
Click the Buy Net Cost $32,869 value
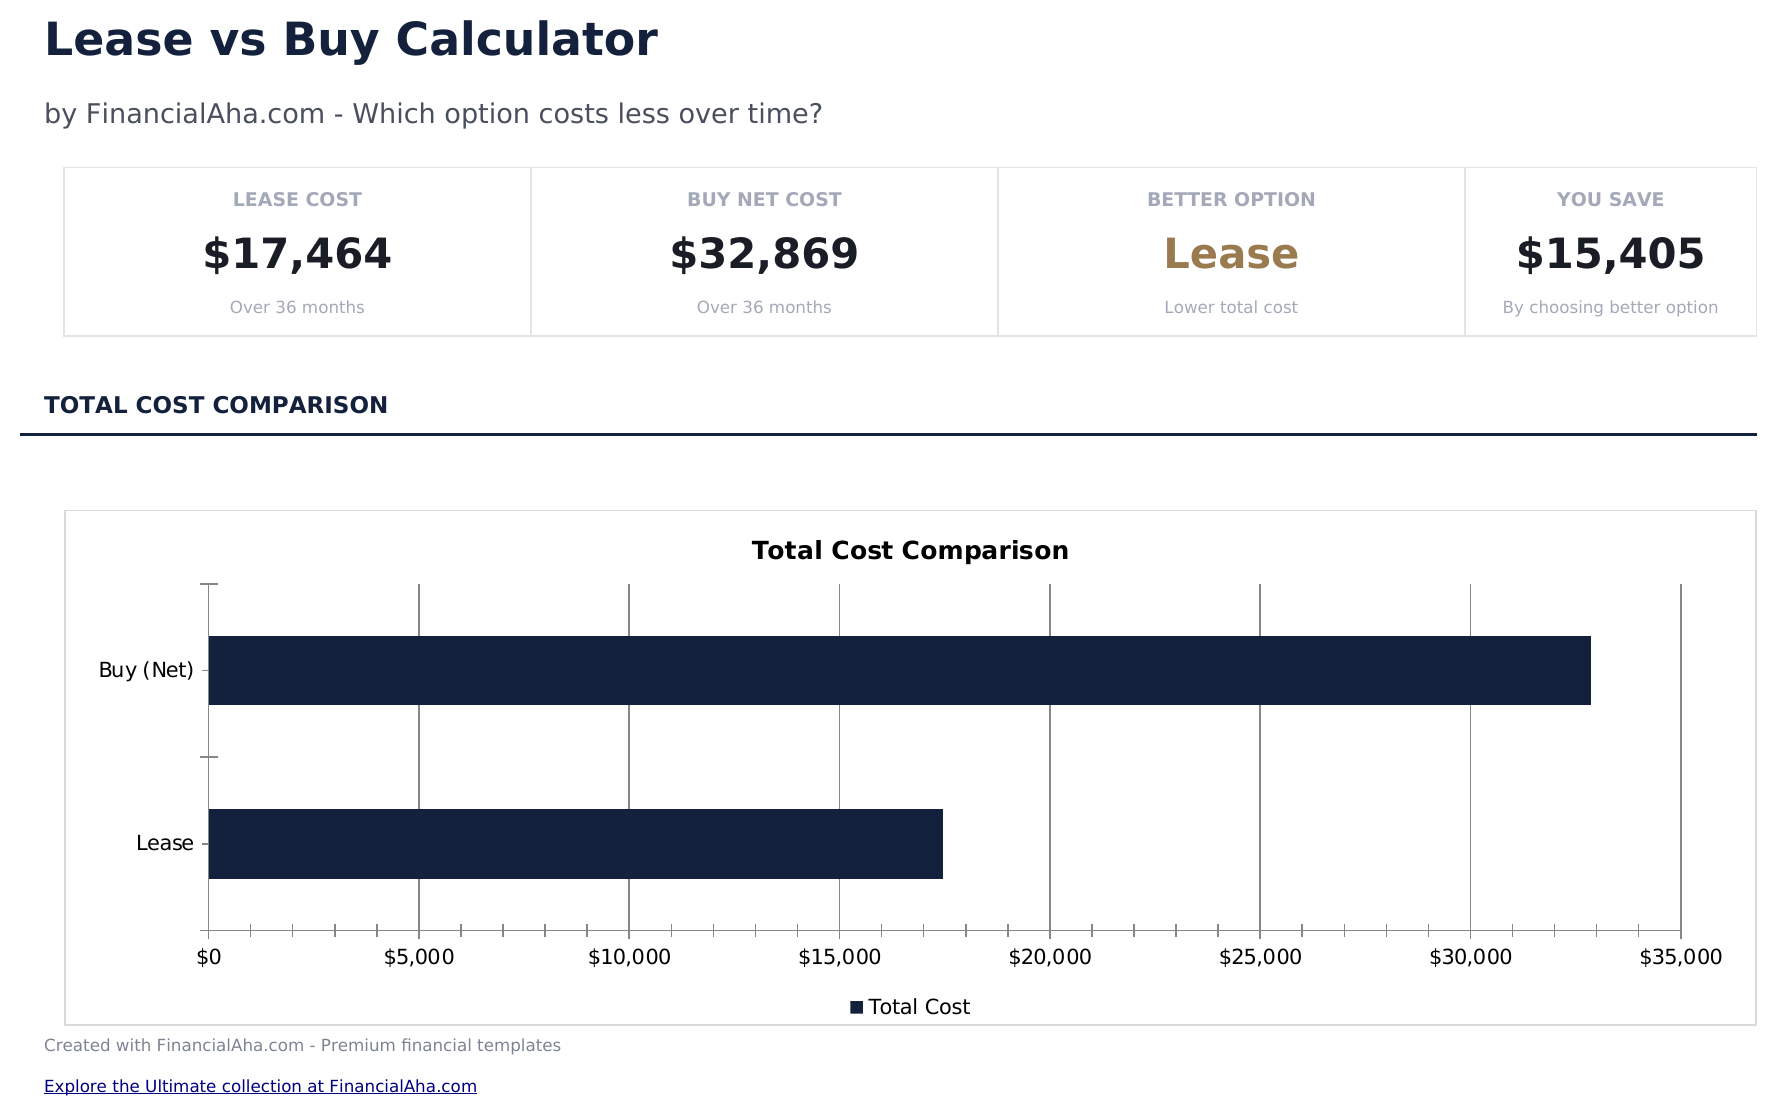coord(764,254)
